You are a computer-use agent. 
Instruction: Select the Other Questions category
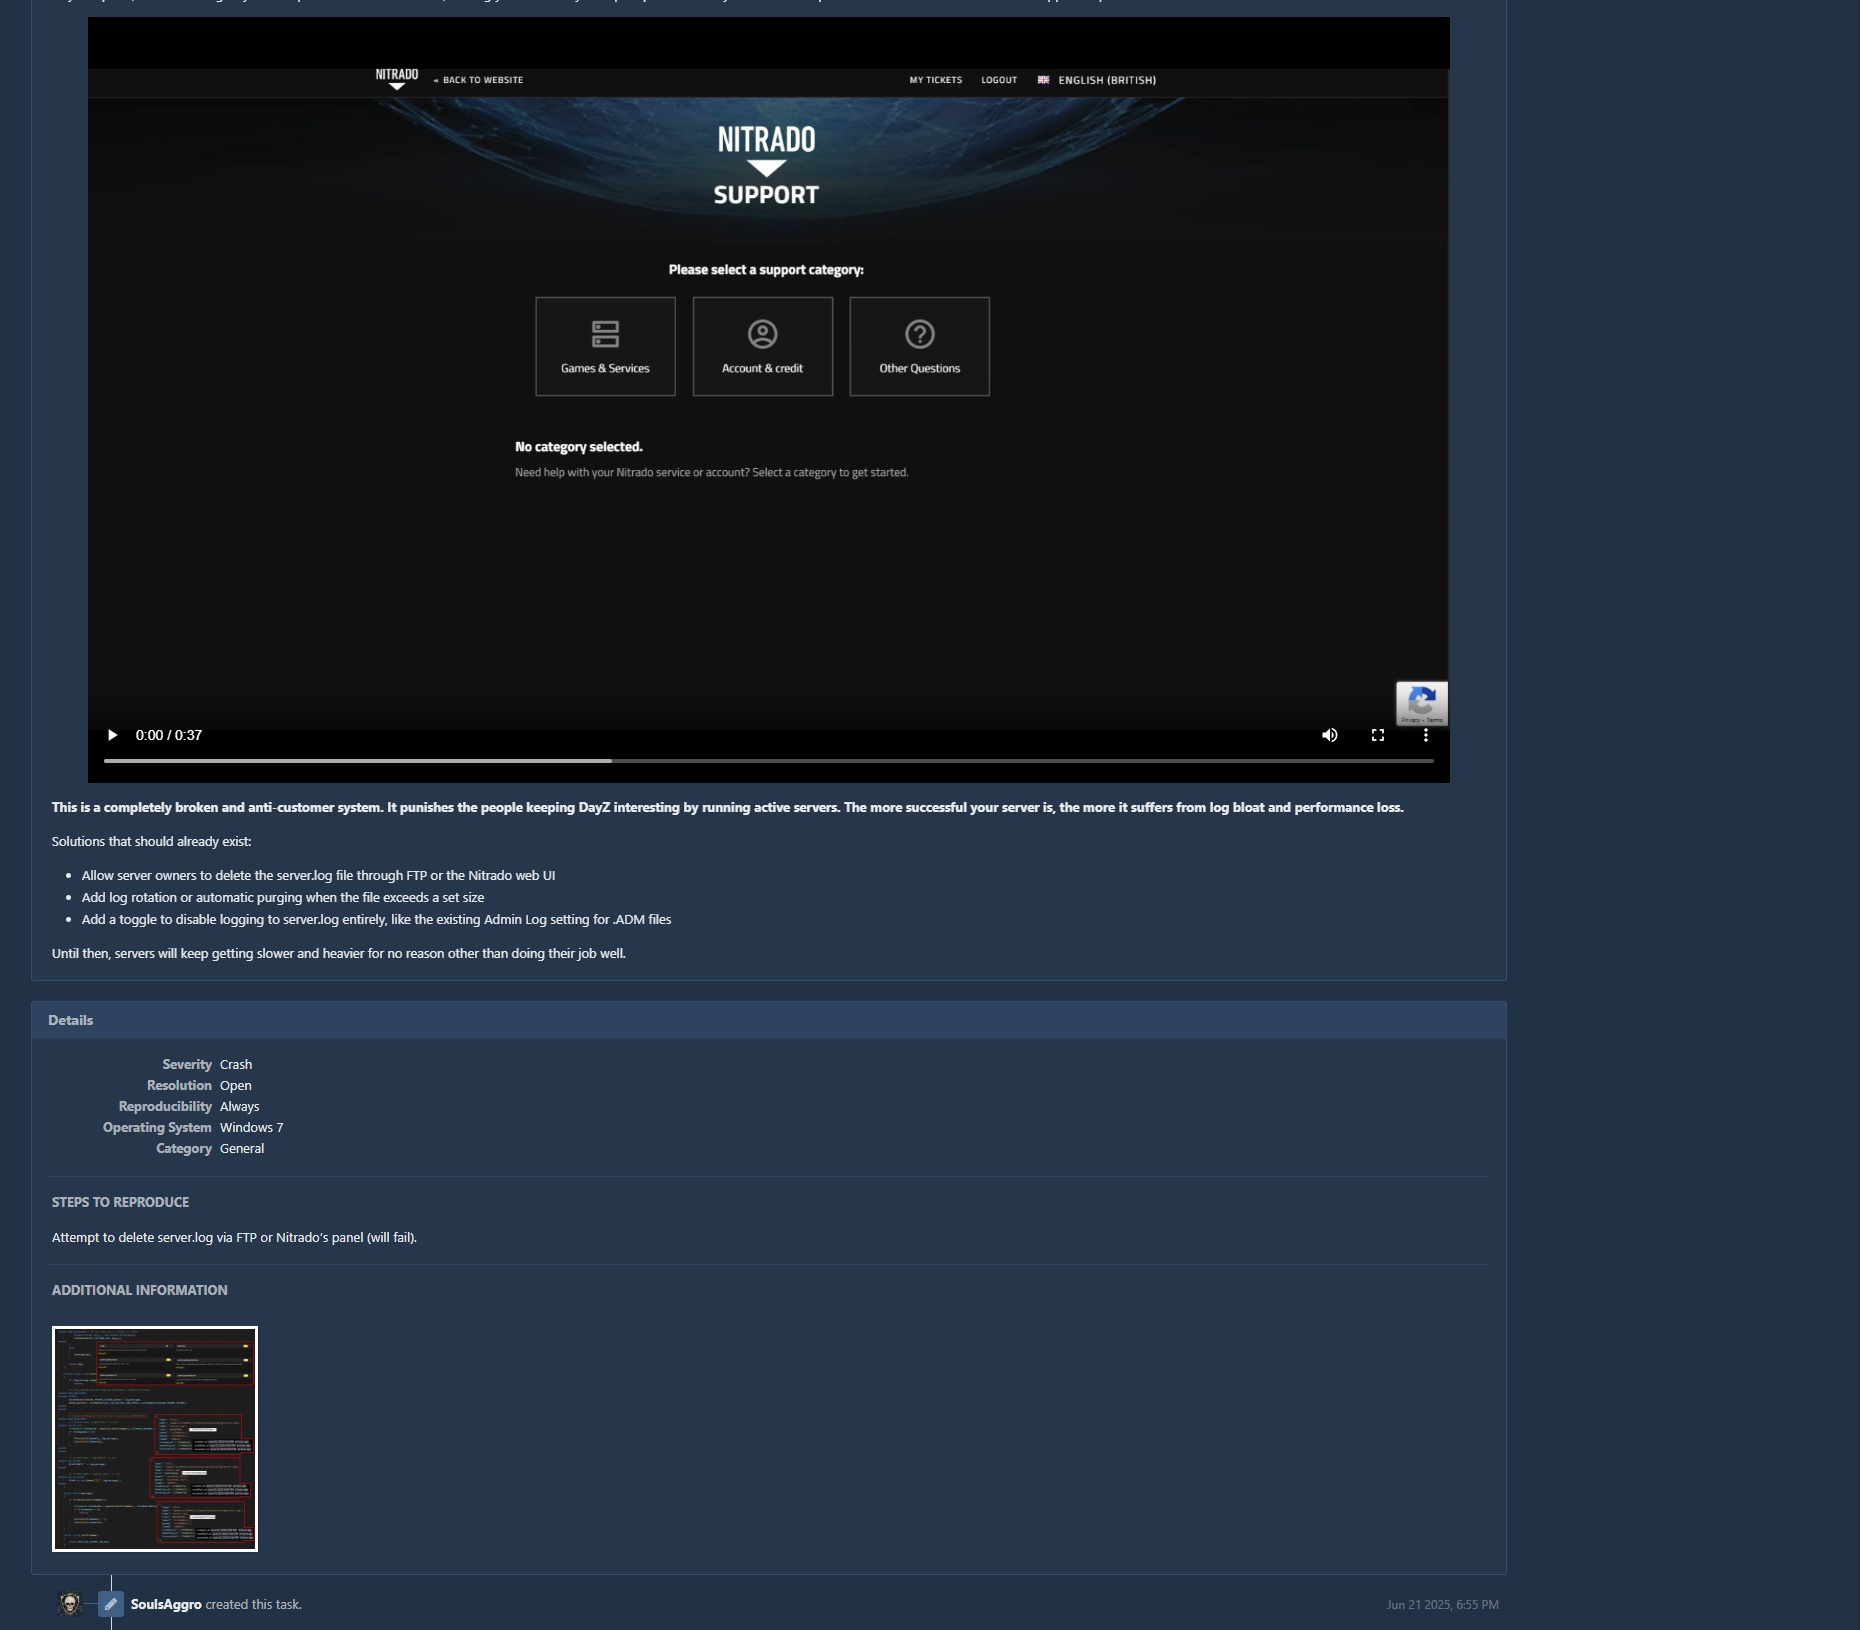pyautogui.click(x=919, y=346)
